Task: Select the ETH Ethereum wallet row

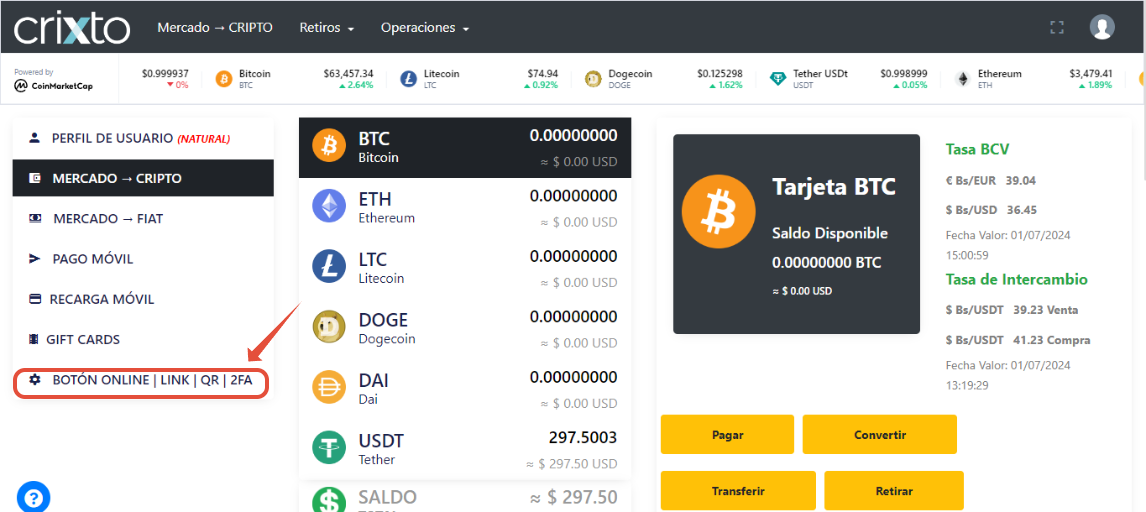Action: pos(465,207)
